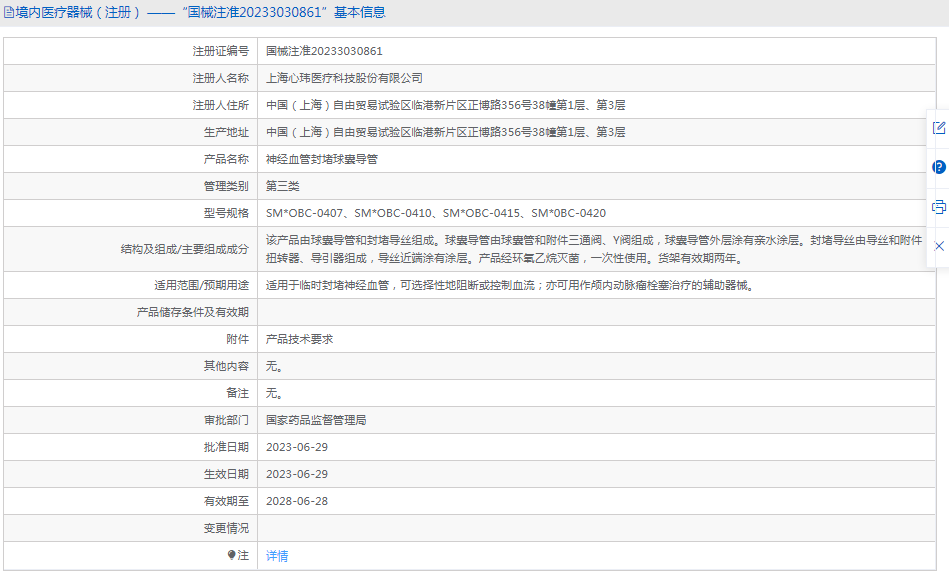
Task: Select product name 神经血管封堵球囊导管
Action: pyautogui.click(x=322, y=159)
